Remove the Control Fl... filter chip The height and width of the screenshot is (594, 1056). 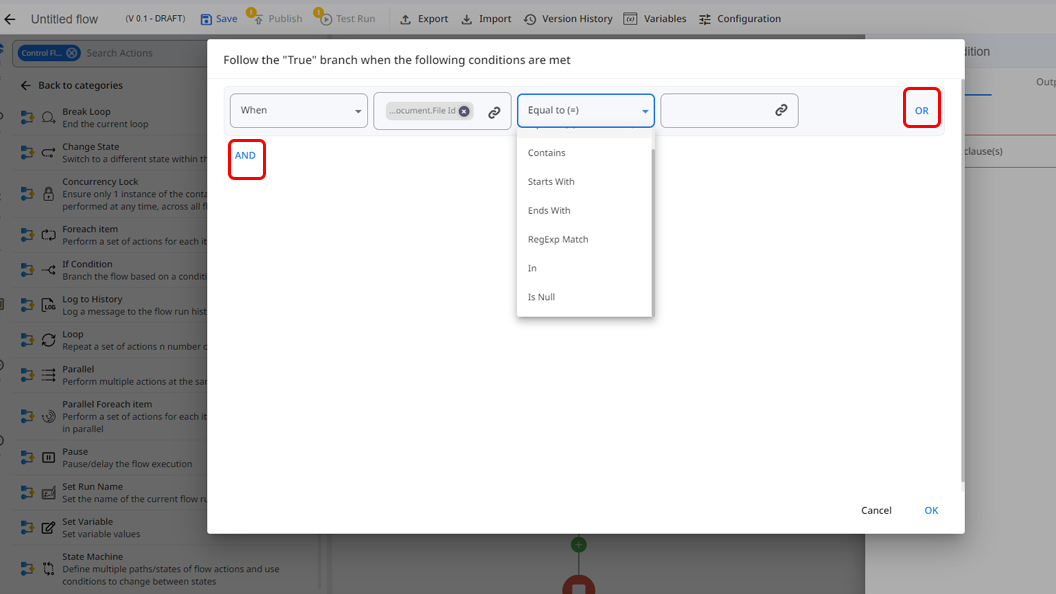tap(71, 53)
